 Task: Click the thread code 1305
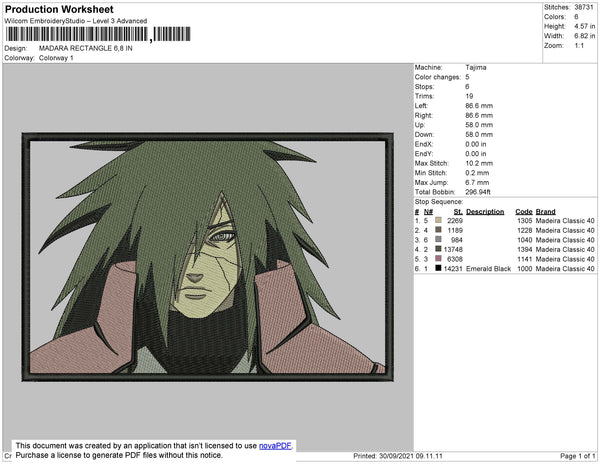pyautogui.click(x=525, y=221)
